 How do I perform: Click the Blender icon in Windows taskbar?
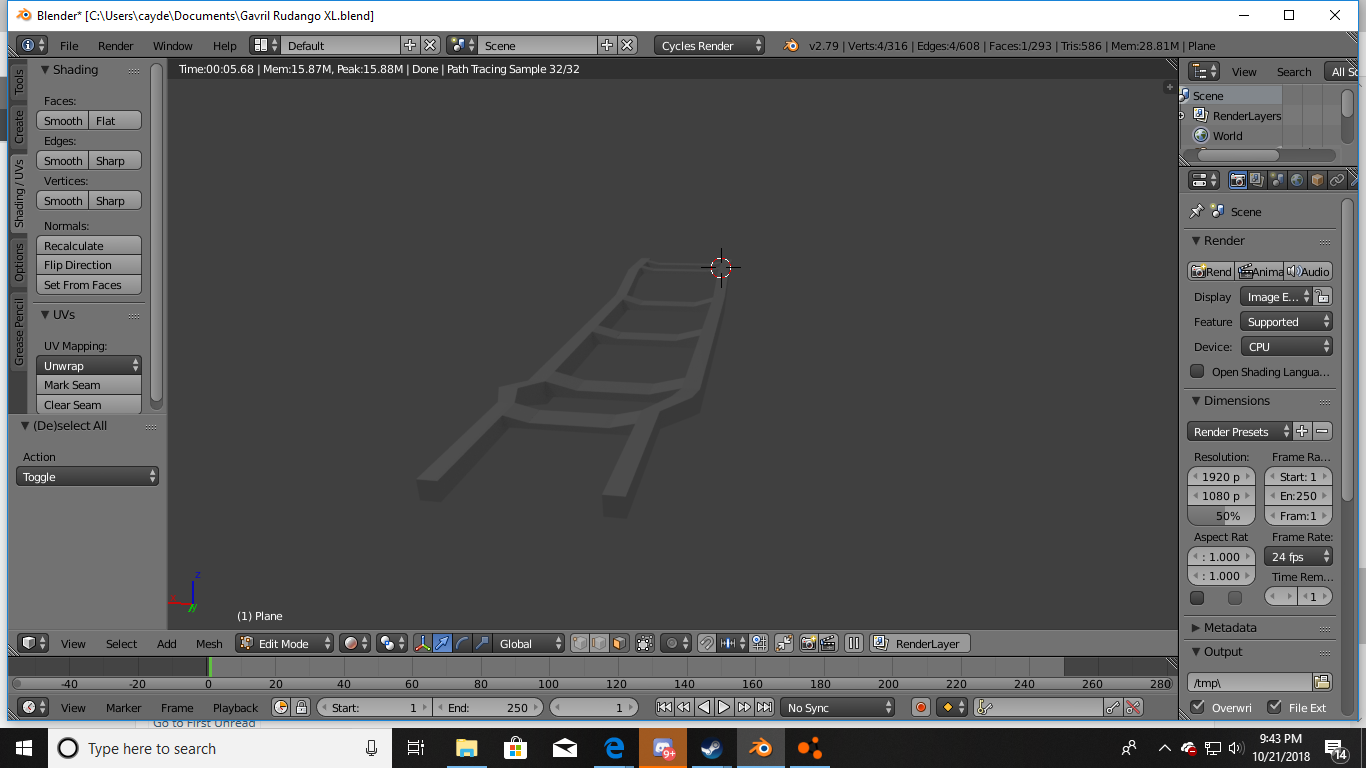pyautogui.click(x=762, y=748)
